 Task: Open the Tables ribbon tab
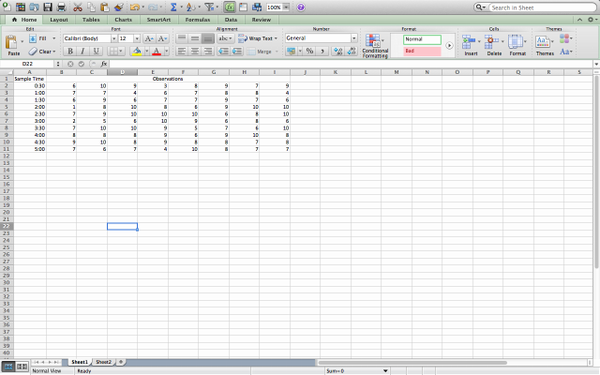91,20
